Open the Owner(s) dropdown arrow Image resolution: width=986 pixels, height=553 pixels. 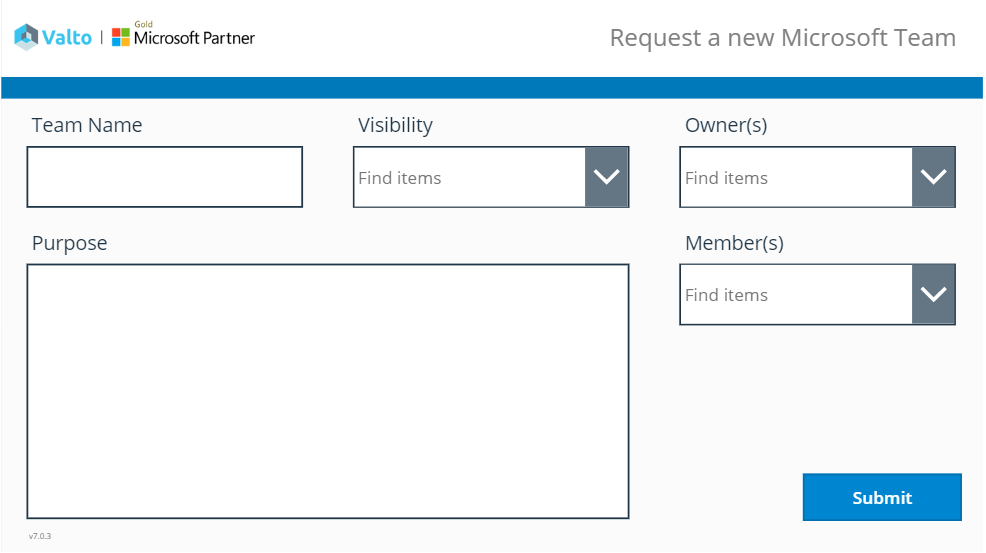pyautogui.click(x=933, y=177)
